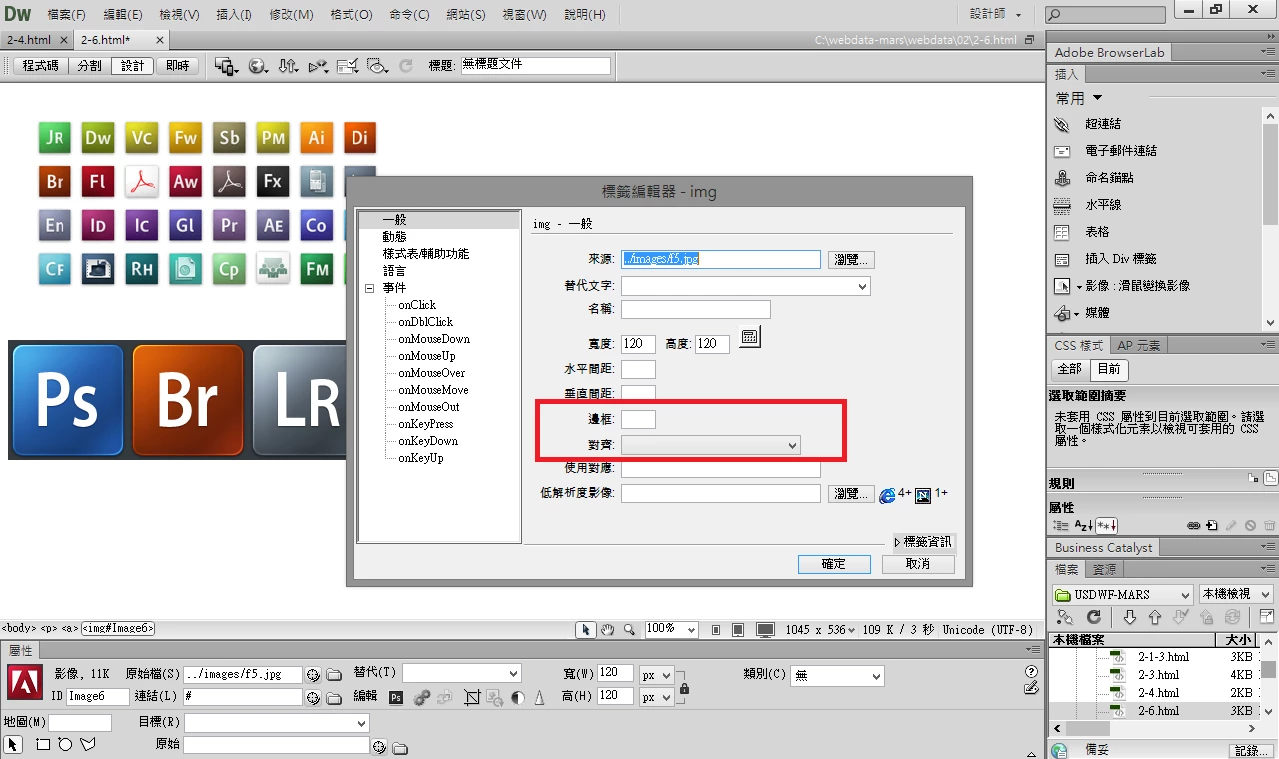This screenshot has height=759, width=1279.
Task: Open zoom level 100% dropdown
Action: tap(670, 629)
